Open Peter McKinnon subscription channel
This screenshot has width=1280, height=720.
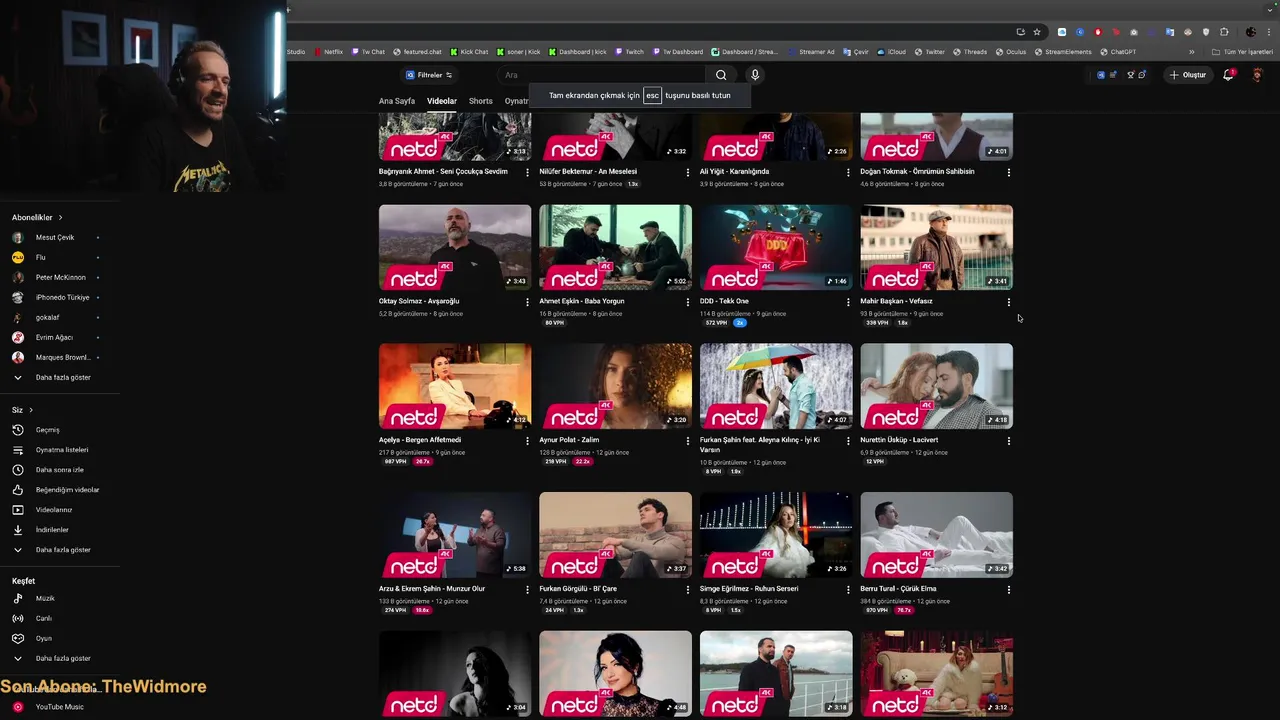coord(60,277)
